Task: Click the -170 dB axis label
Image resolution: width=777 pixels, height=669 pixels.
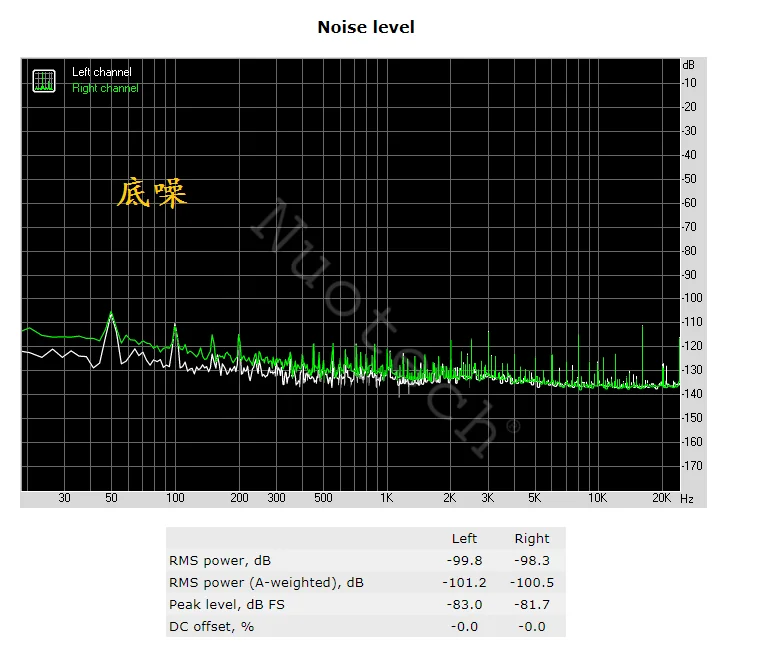Action: [x=692, y=466]
